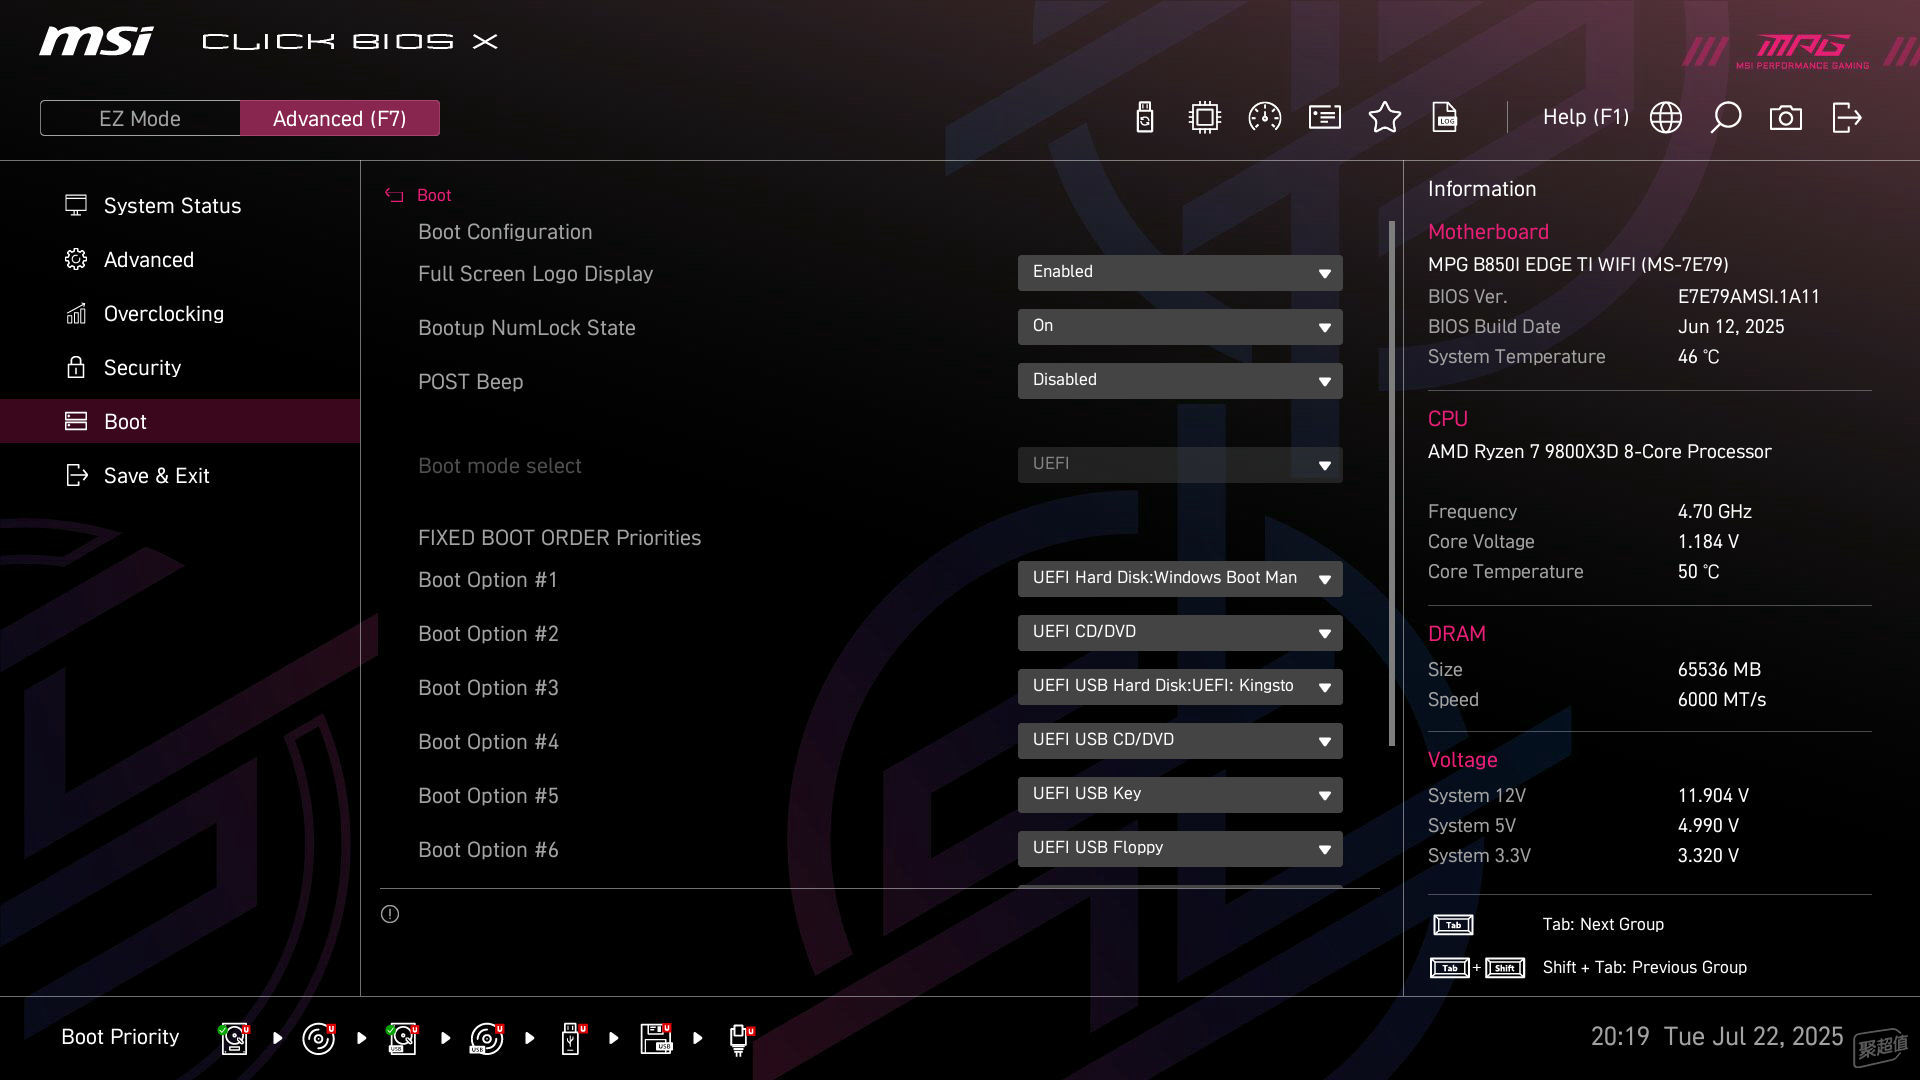Click the Motherboard section heading

[1488, 232]
